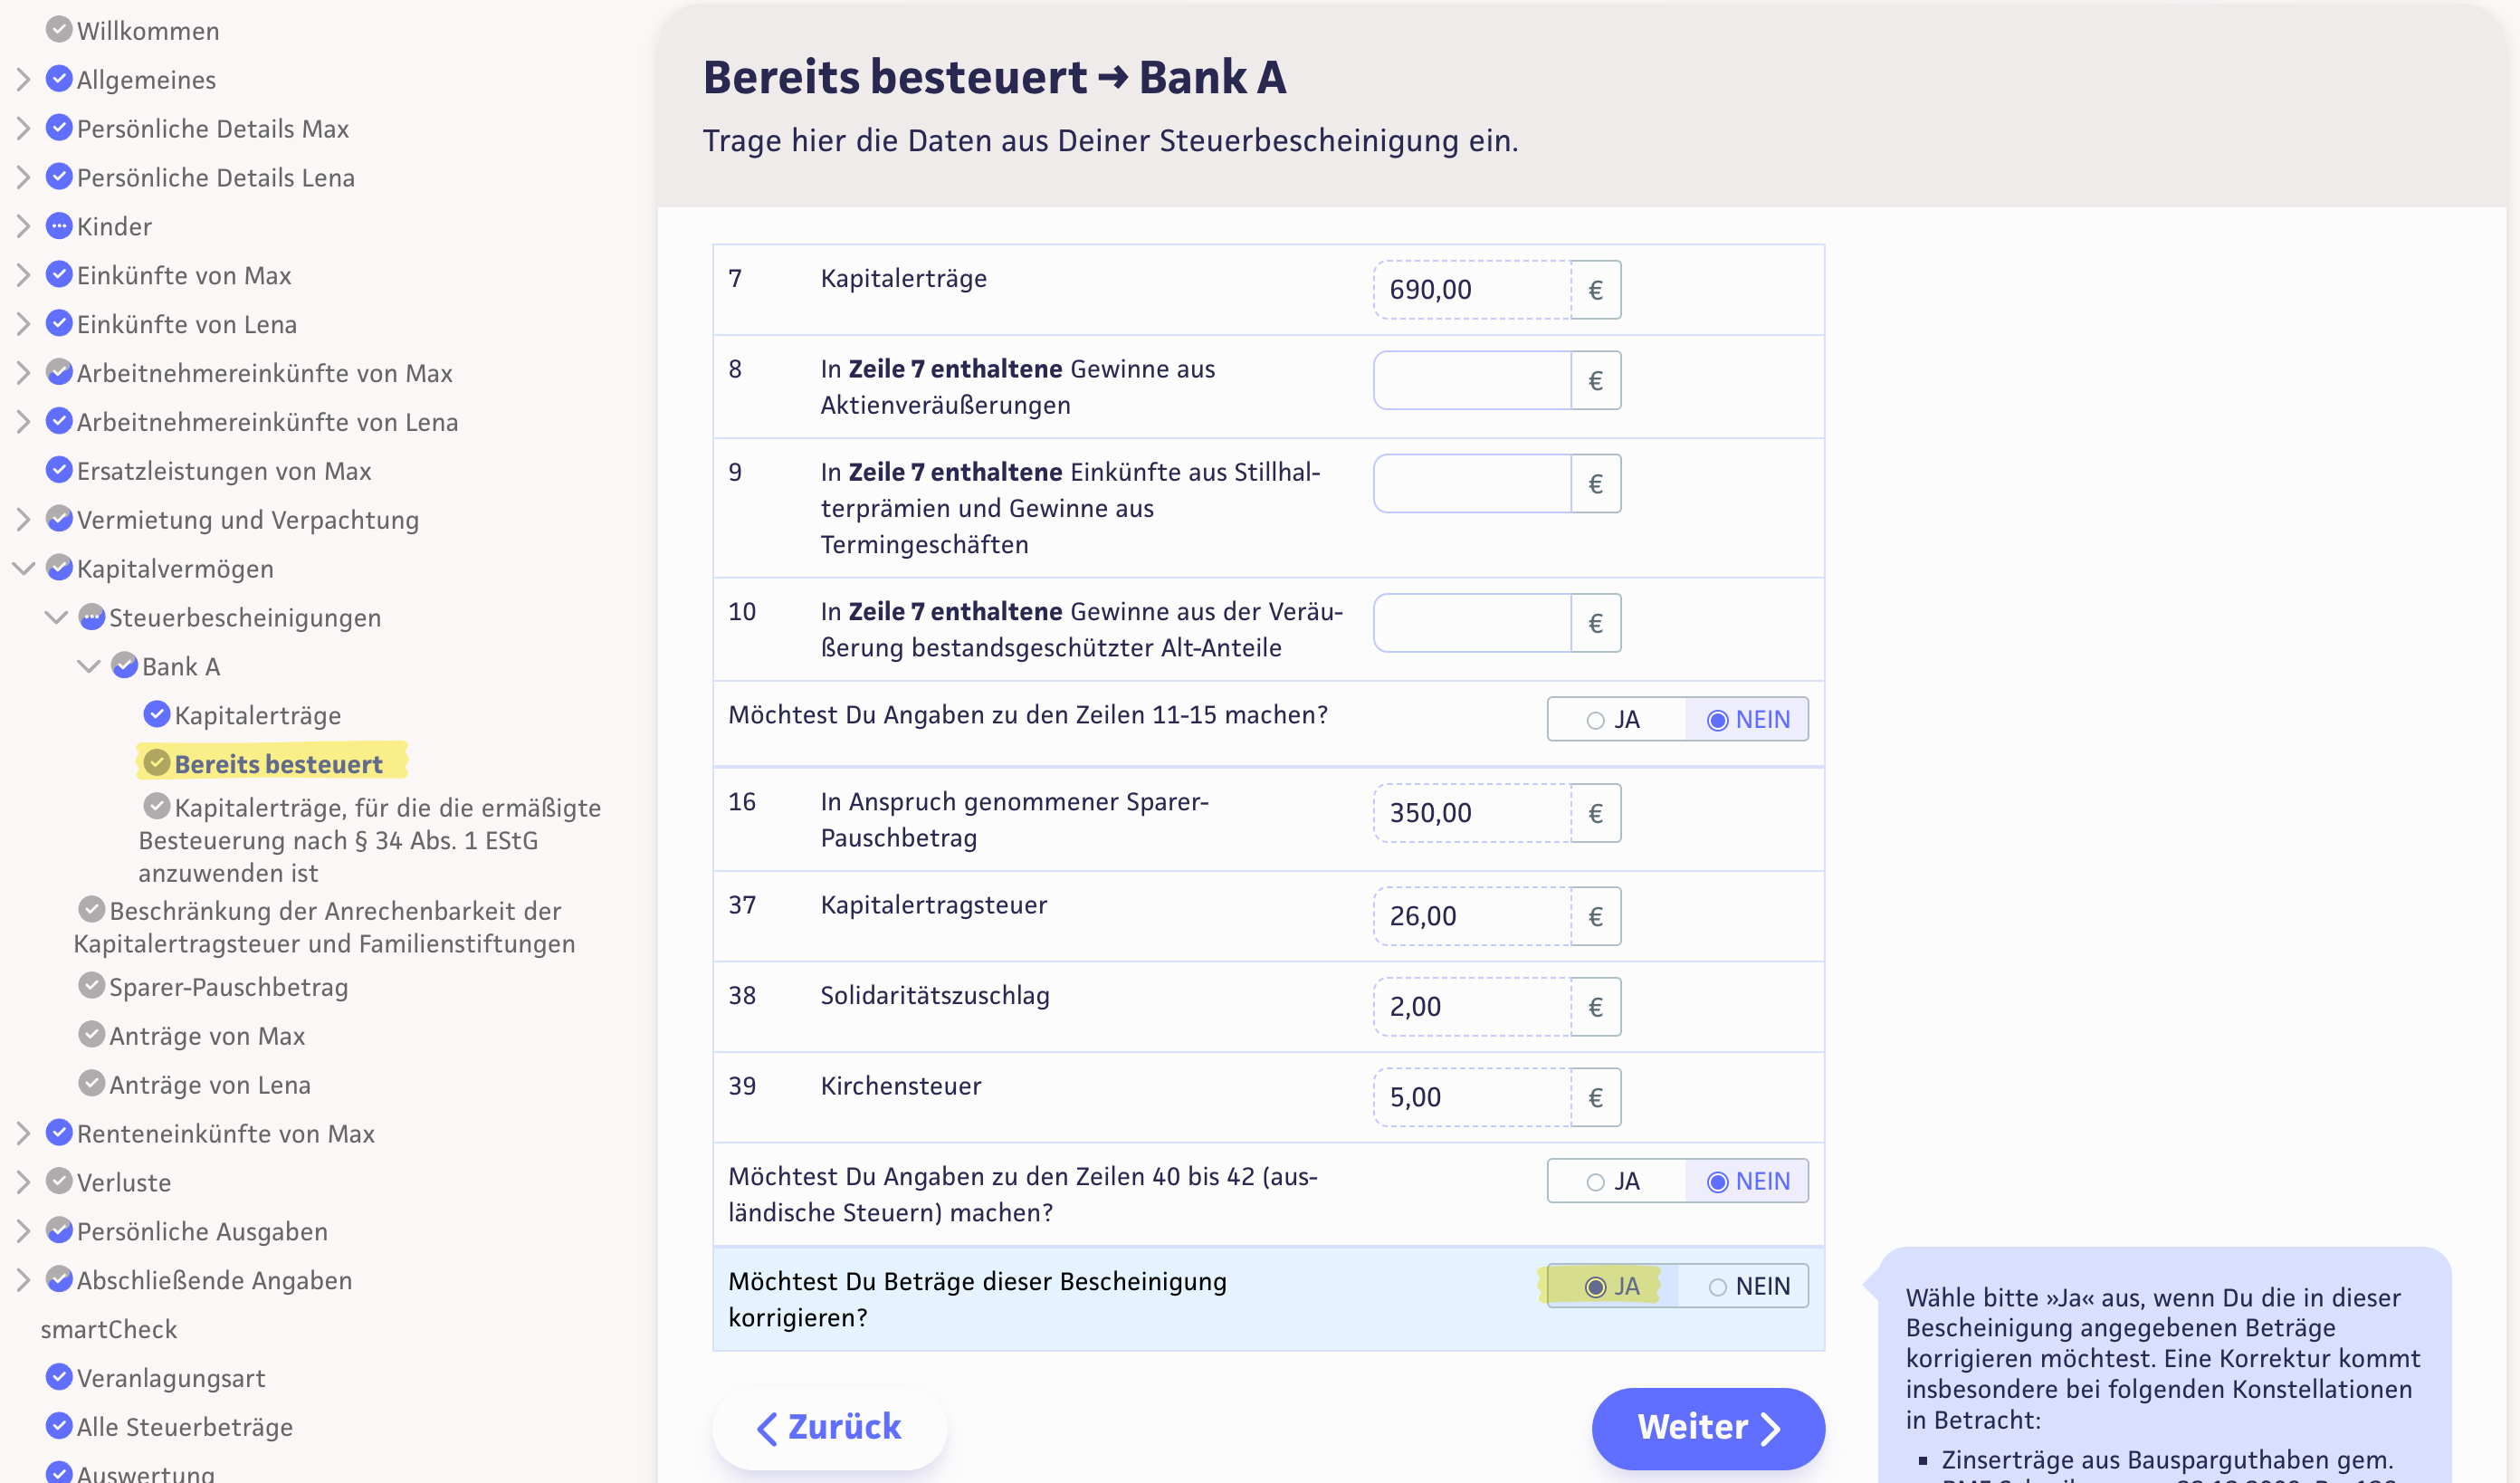Click the checkmark icon beside Veranlagungsart
The height and width of the screenshot is (1483, 2520).
59,1377
